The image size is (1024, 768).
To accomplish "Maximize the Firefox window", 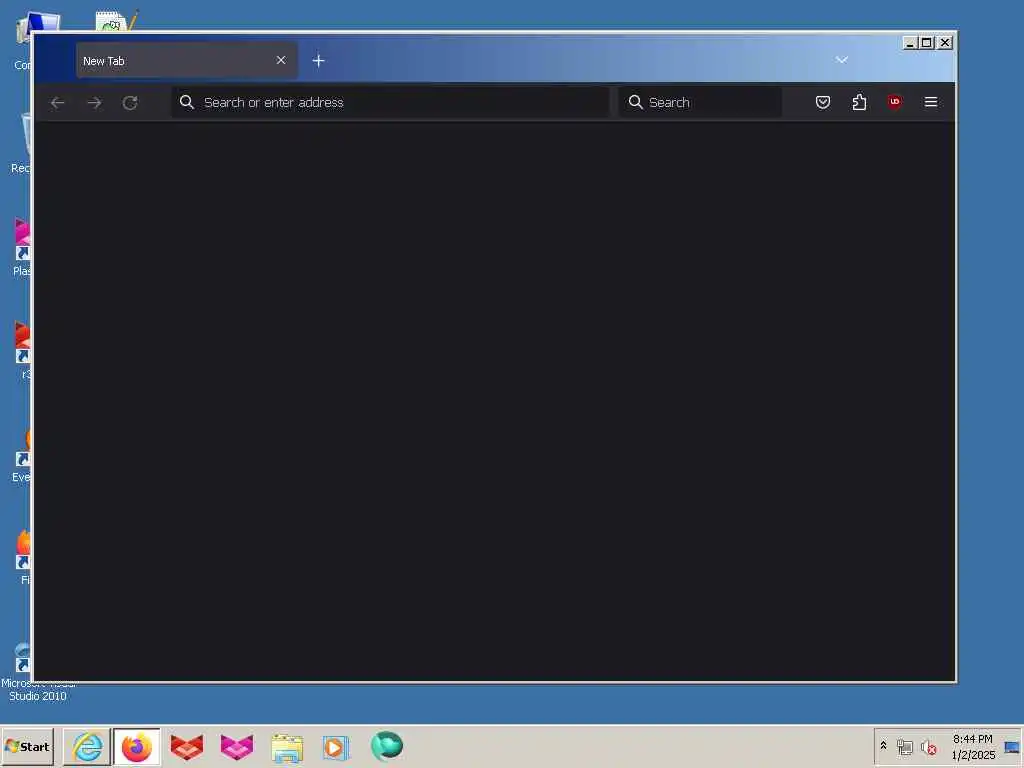I will click(927, 43).
